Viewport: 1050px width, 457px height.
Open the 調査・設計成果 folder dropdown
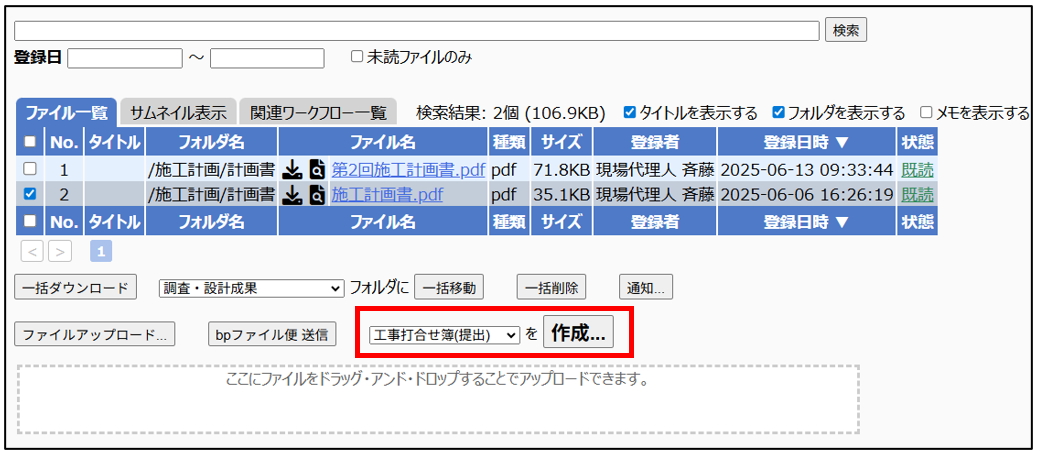[251, 288]
